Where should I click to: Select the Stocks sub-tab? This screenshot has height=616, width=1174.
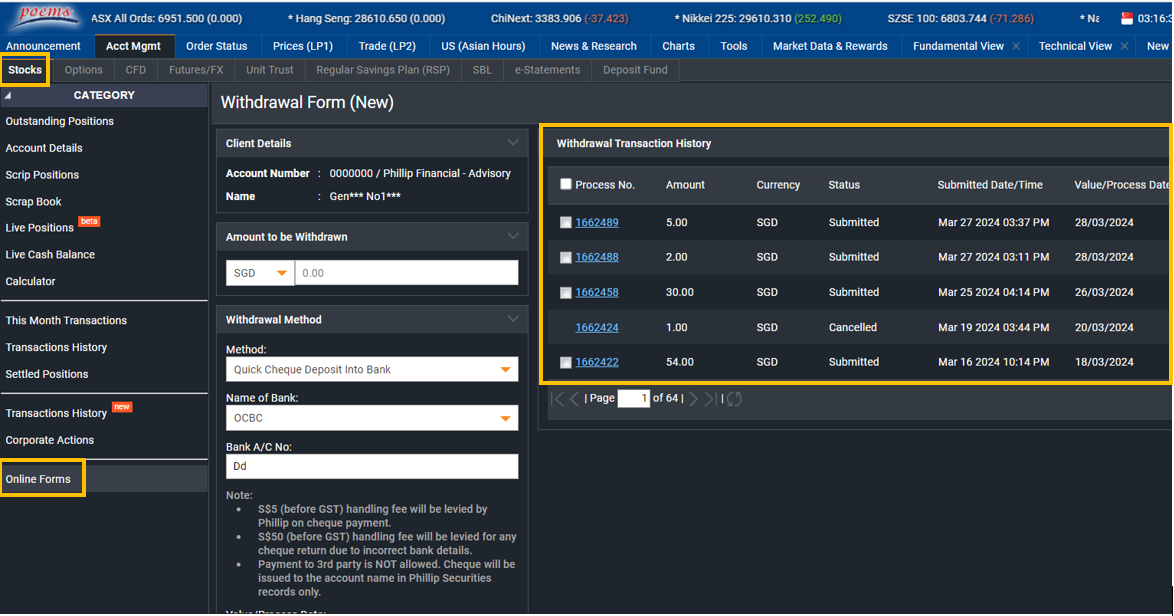click(x=25, y=70)
